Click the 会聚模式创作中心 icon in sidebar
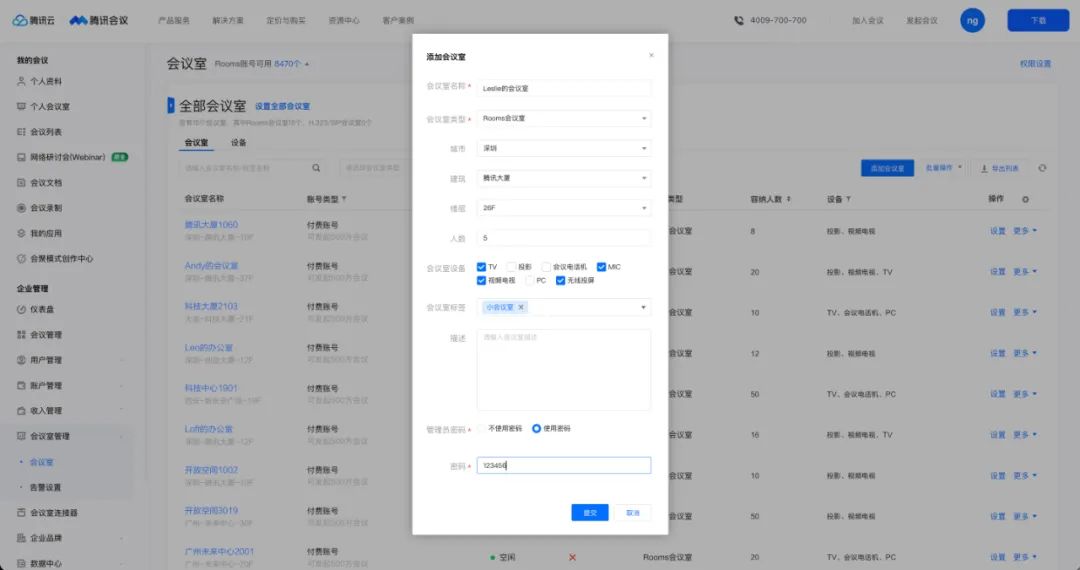Viewport: 1080px width, 570px height. [21, 259]
